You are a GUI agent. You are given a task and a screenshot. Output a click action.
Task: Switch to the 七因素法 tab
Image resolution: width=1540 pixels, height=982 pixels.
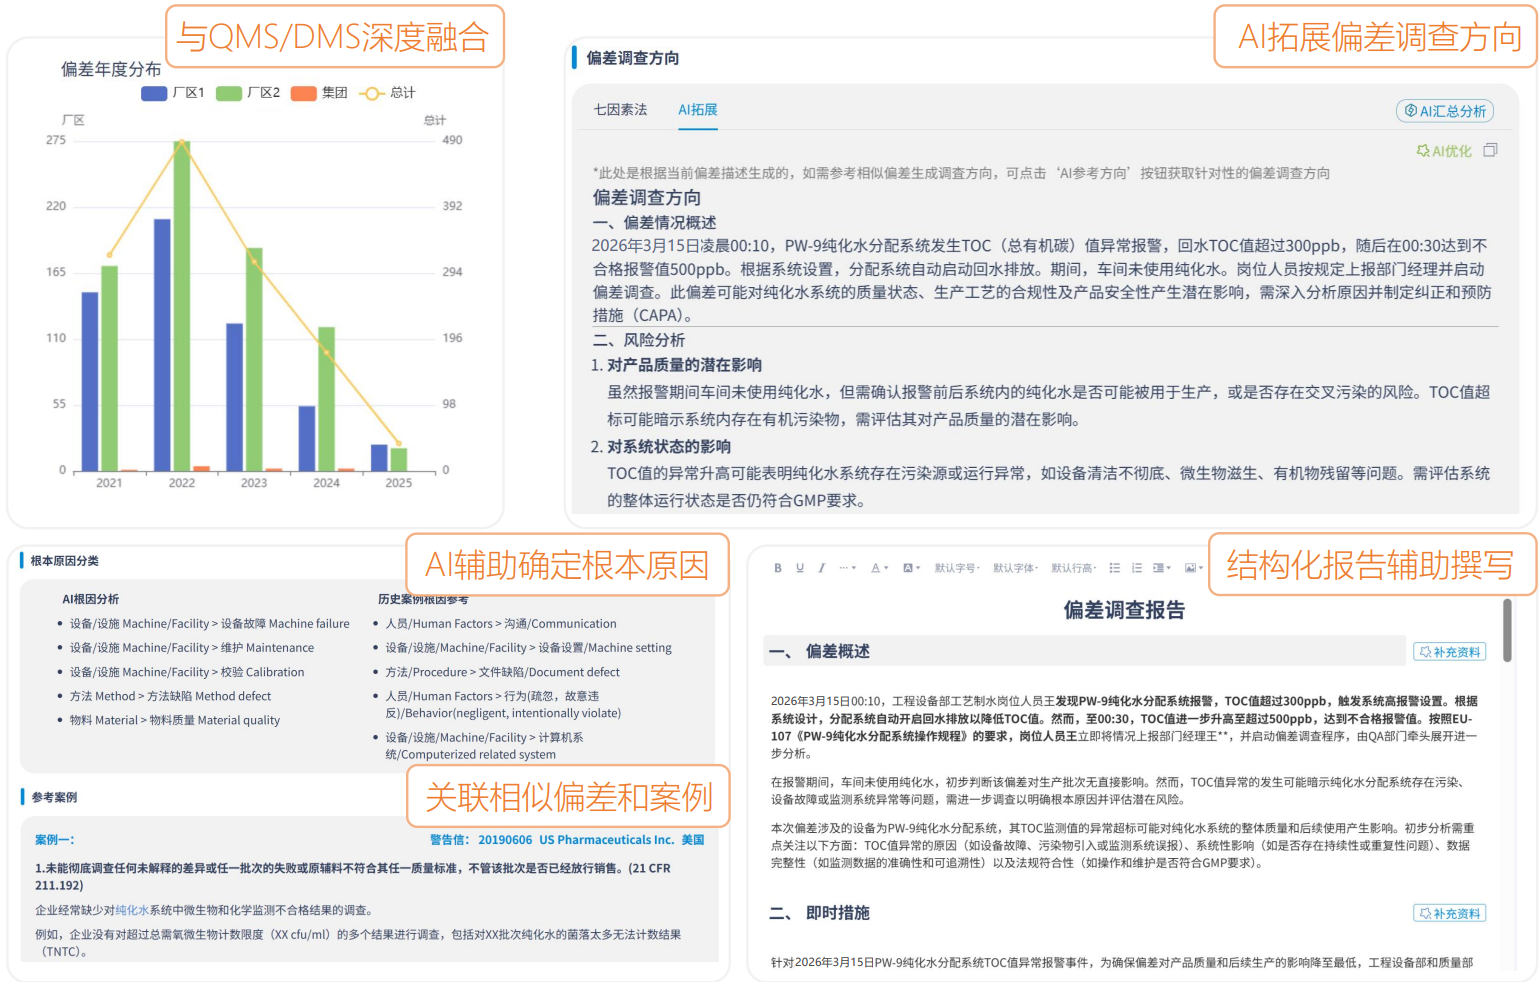pyautogui.click(x=620, y=110)
